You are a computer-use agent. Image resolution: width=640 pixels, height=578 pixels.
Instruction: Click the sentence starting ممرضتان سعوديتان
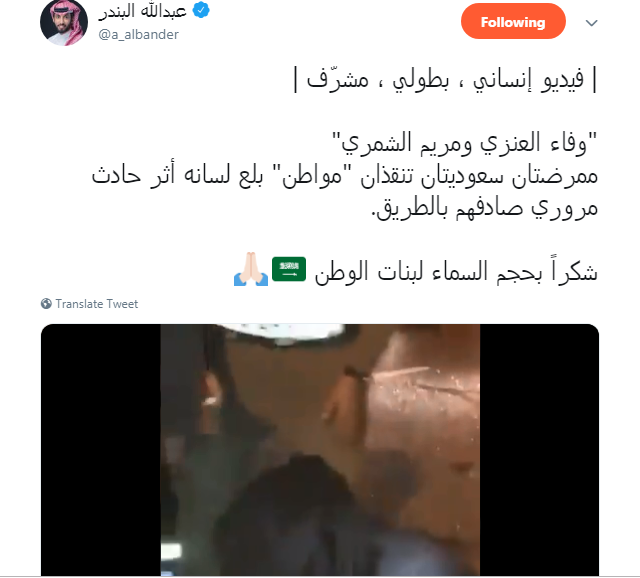tap(344, 176)
